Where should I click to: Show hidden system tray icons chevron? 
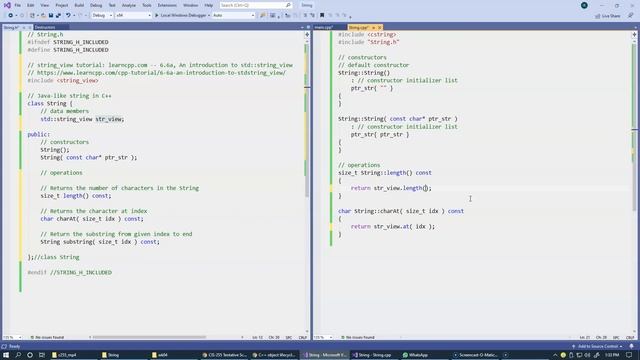coord(555,355)
